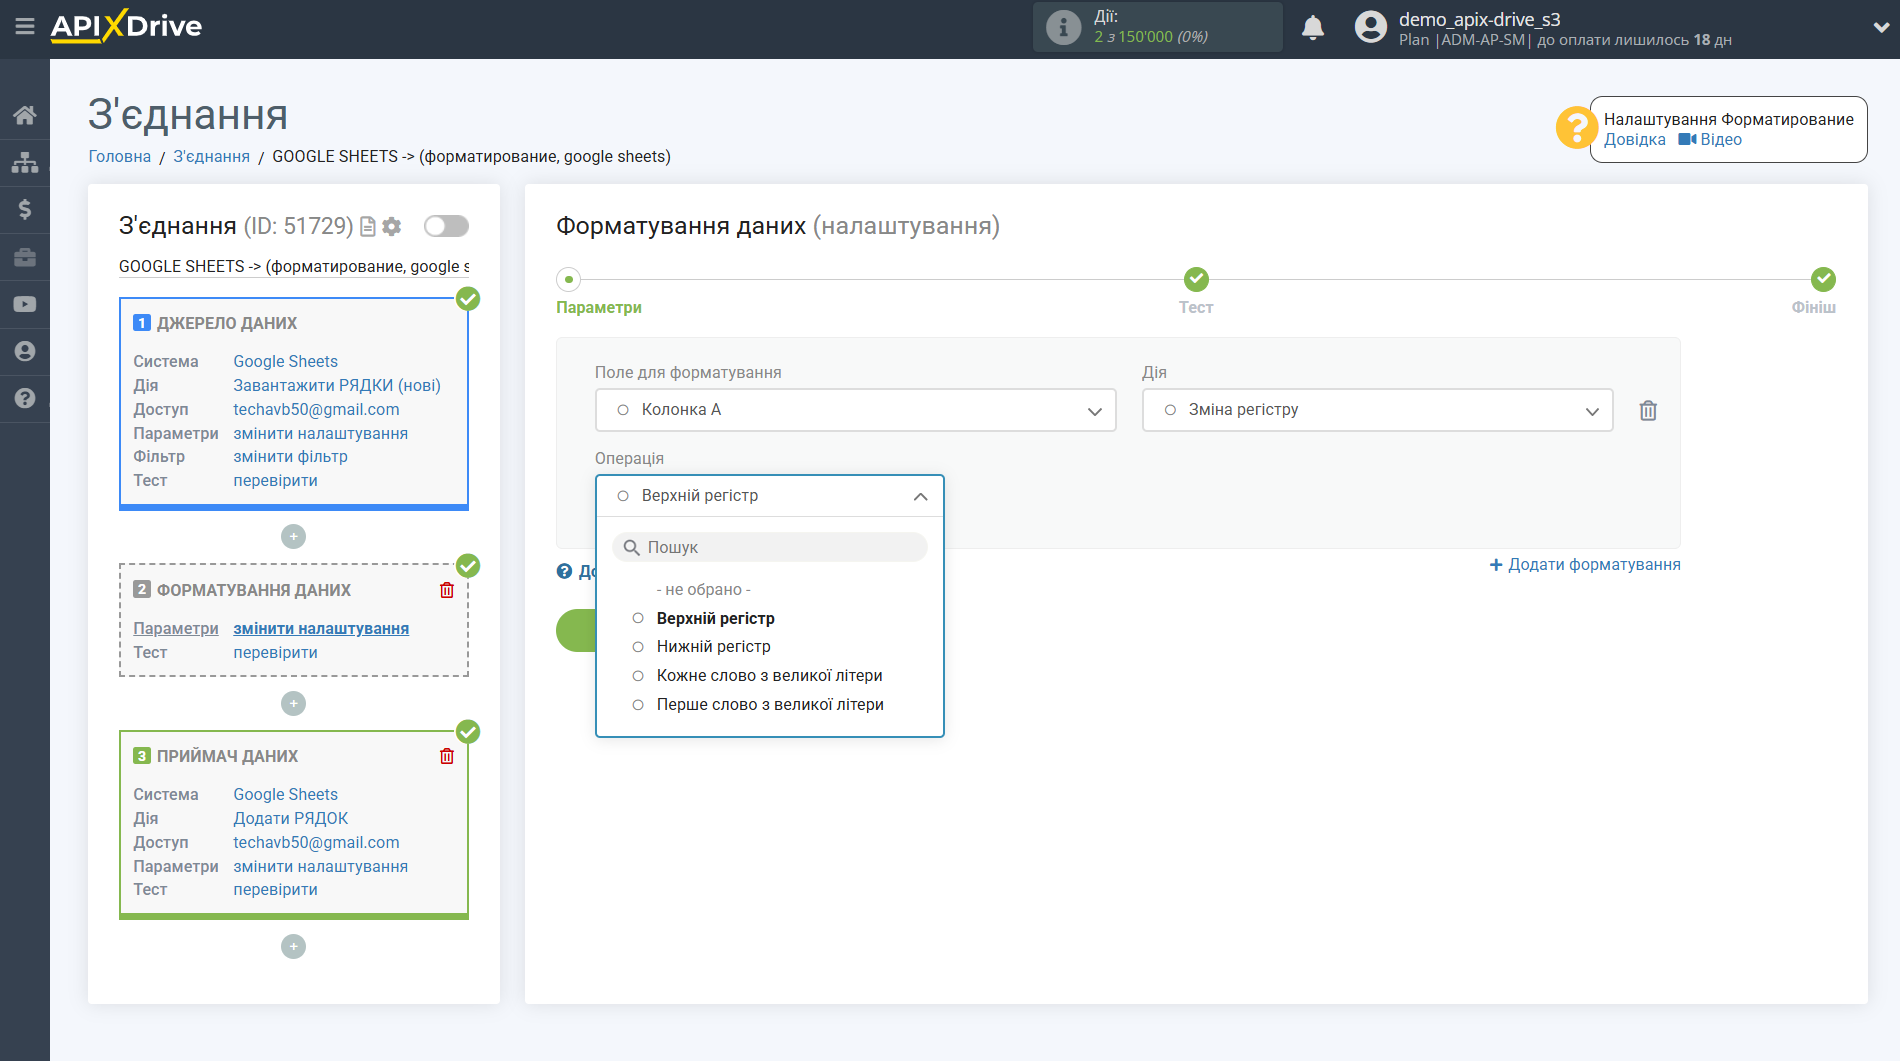Open the home sidebar icon
Viewport: 1900px width, 1061px height.
(x=25, y=115)
